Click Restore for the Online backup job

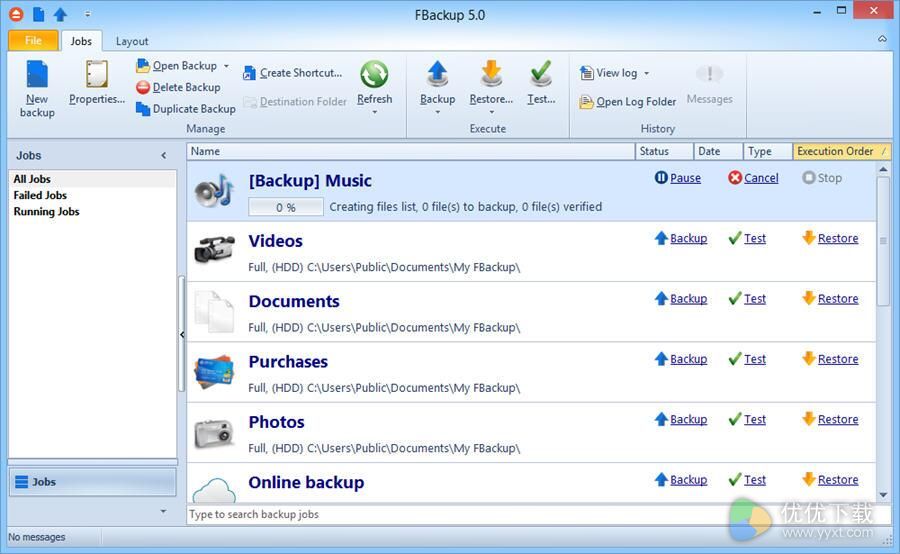tap(830, 479)
